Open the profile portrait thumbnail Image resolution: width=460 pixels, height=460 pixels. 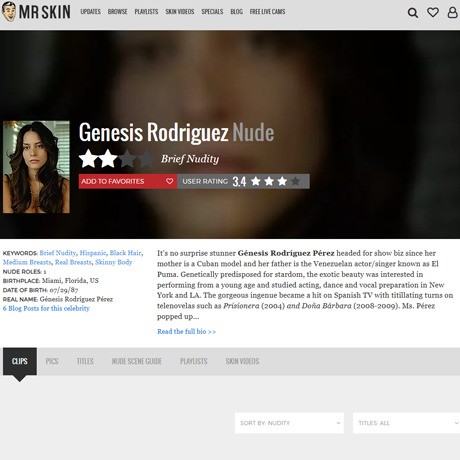tap(36, 167)
